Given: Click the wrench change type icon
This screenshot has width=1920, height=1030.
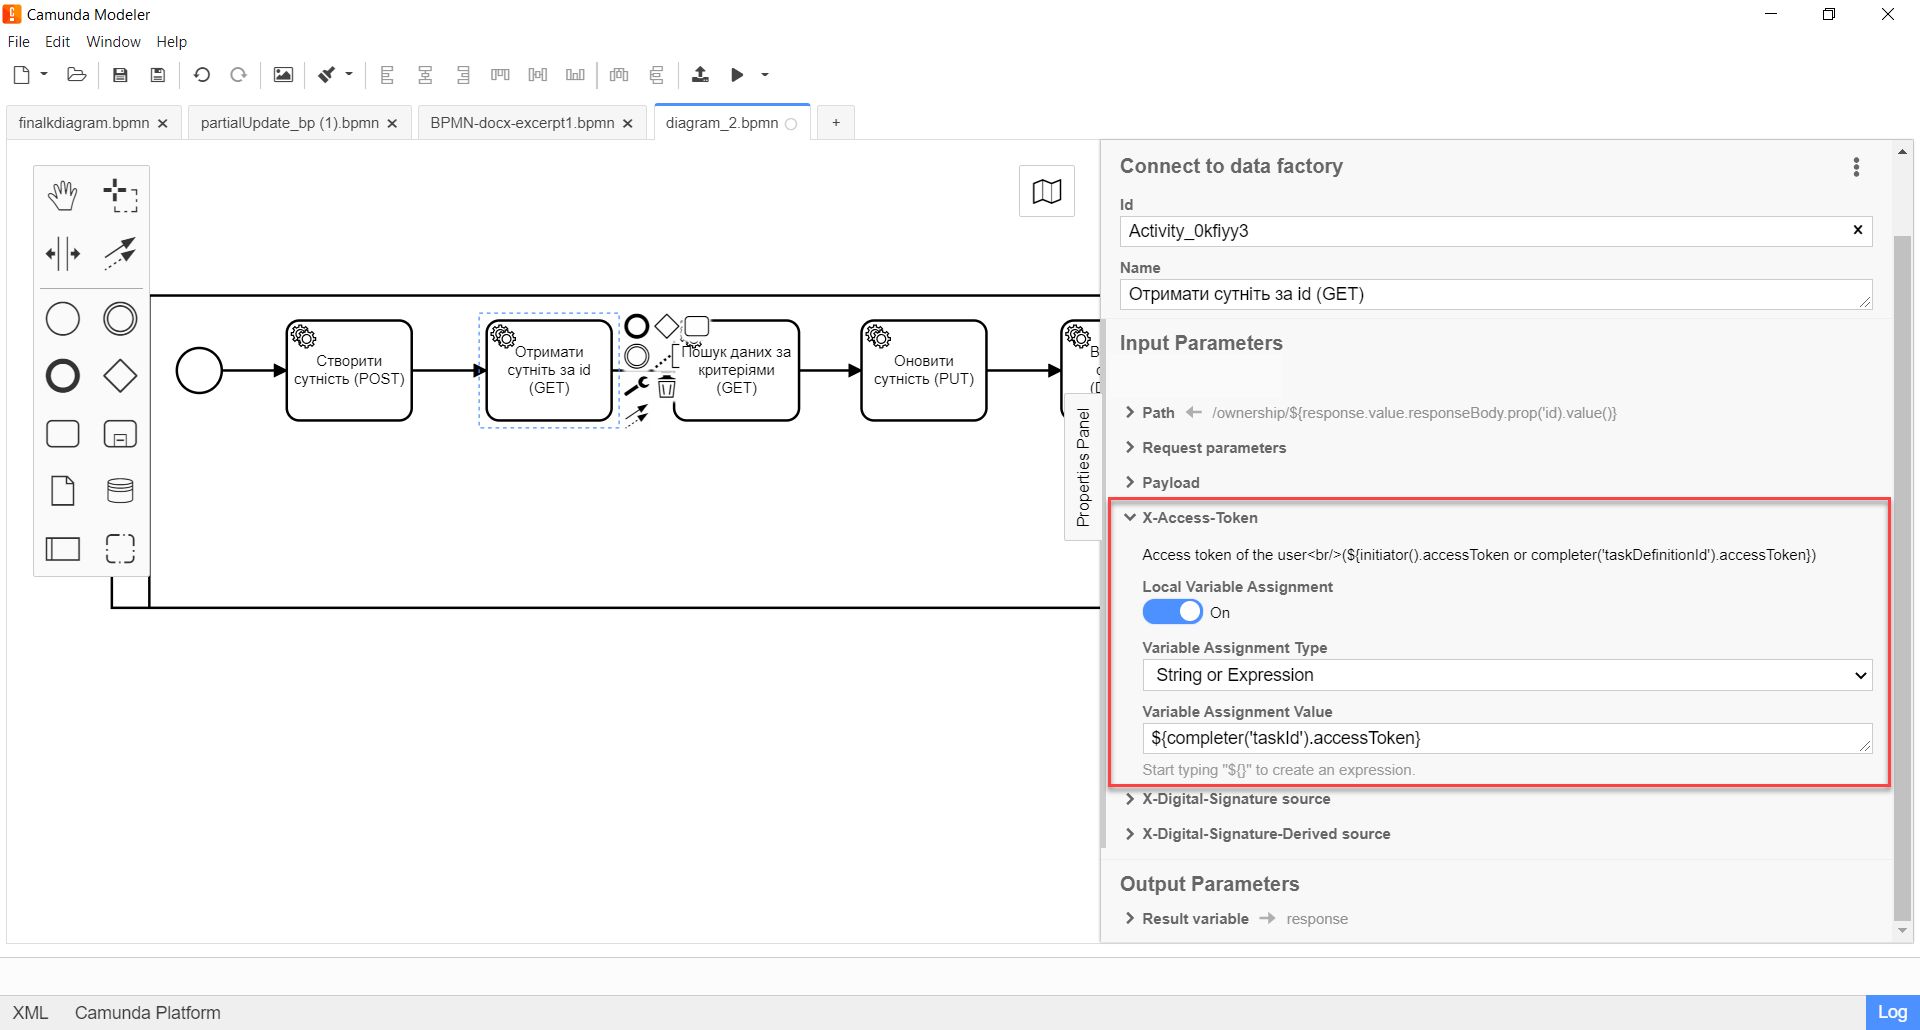Looking at the screenshot, I should coord(636,386).
